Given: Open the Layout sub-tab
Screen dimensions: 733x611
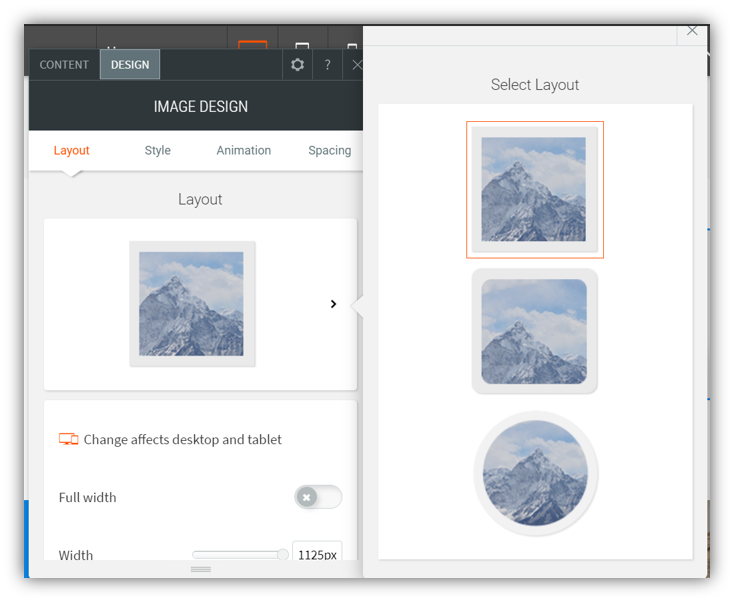Looking at the screenshot, I should (71, 151).
